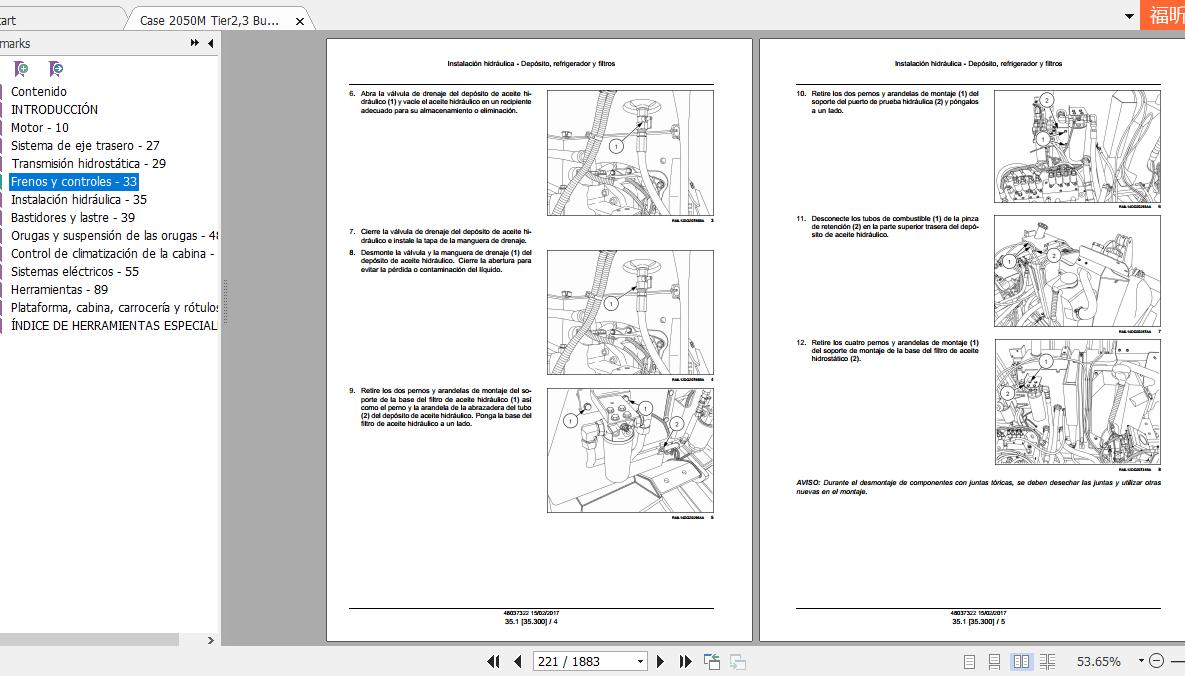Viewport: 1185px width, 676px height.
Task: Click step 8 drain hose illustration
Action: point(630,312)
